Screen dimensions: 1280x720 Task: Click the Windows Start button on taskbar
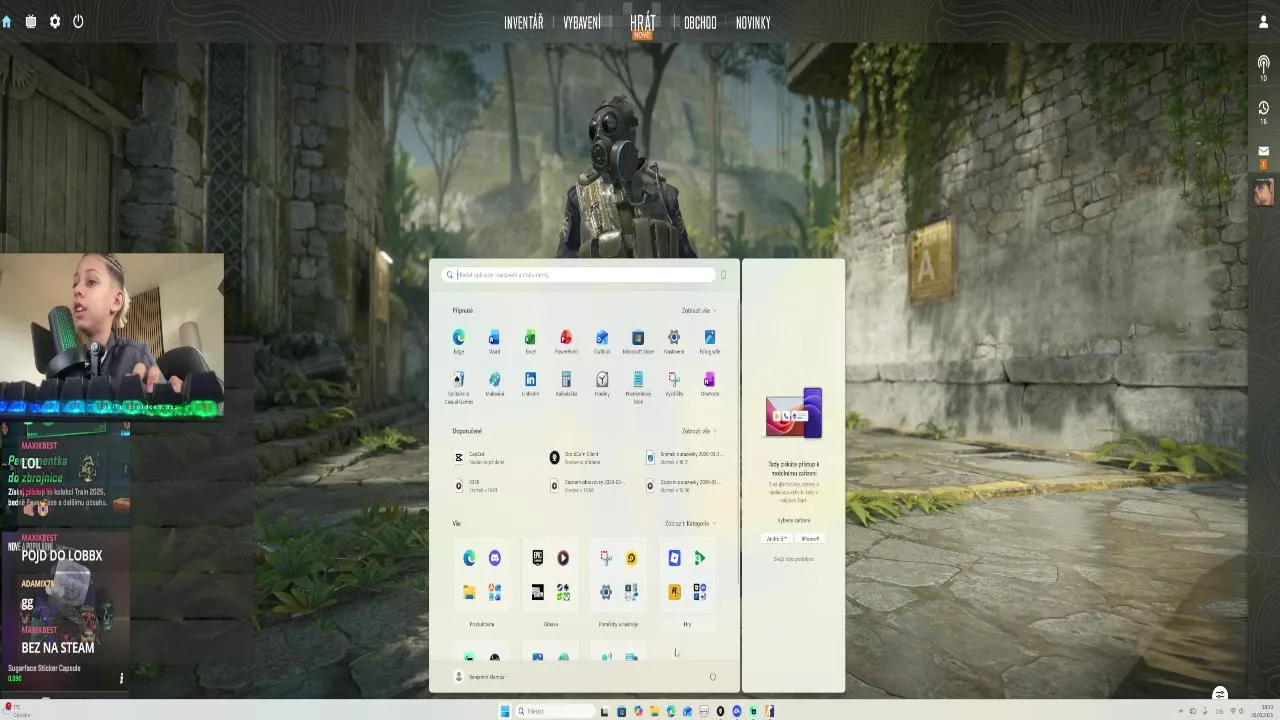pyautogui.click(x=505, y=711)
